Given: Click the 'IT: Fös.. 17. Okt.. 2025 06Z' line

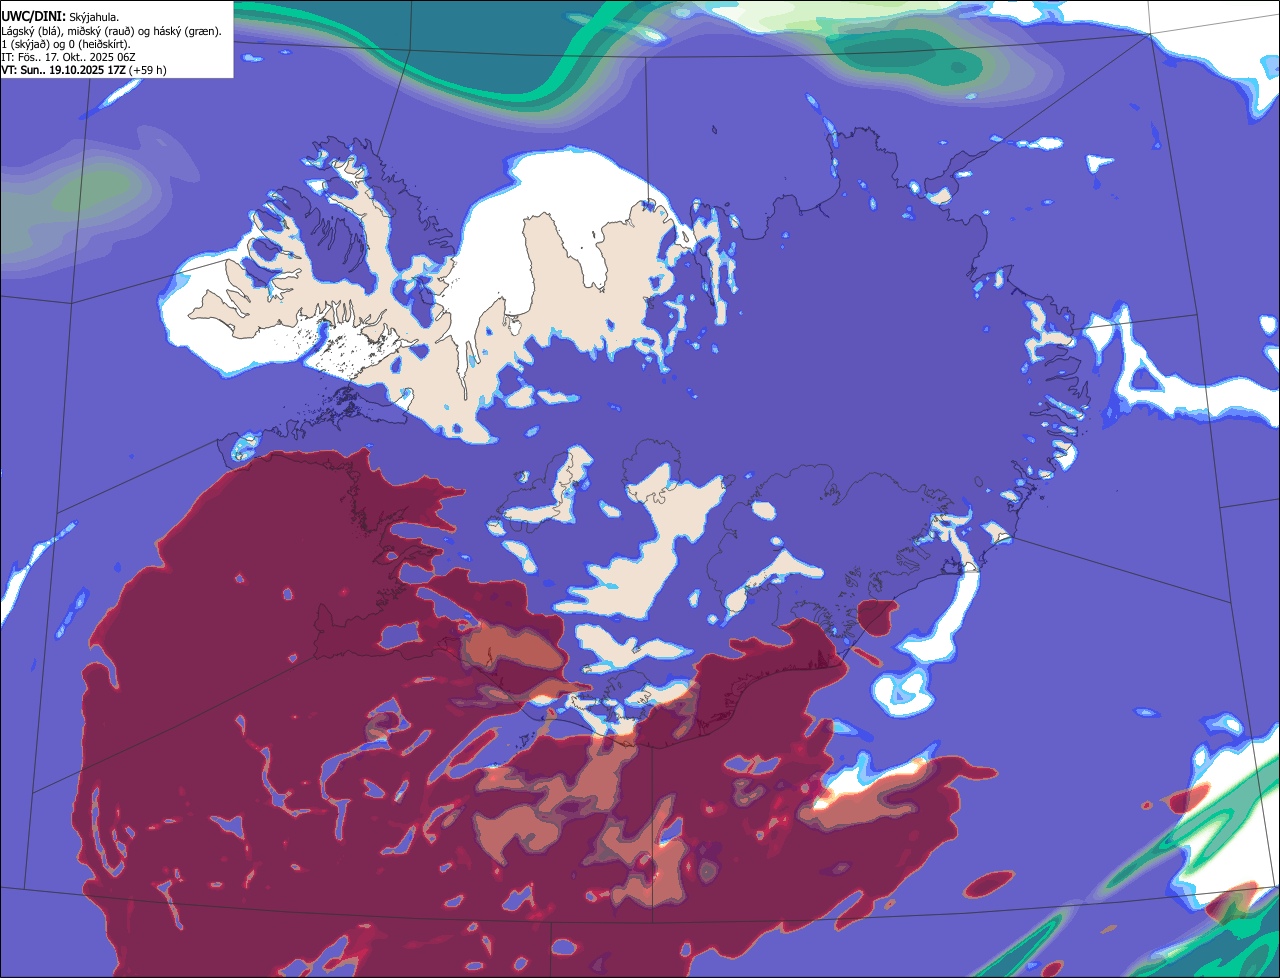Looking at the screenshot, I should [x=68, y=57].
